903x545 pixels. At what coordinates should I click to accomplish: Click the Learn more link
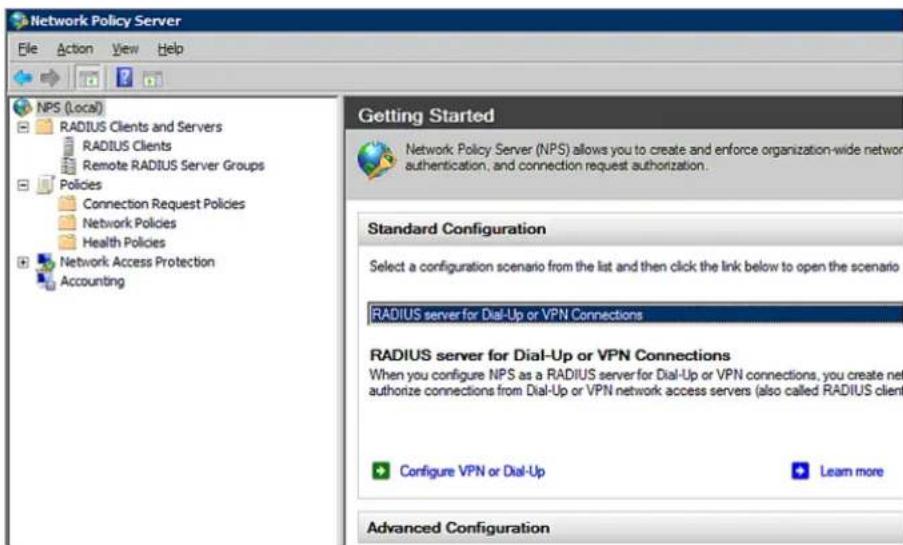pyautogui.click(x=851, y=471)
